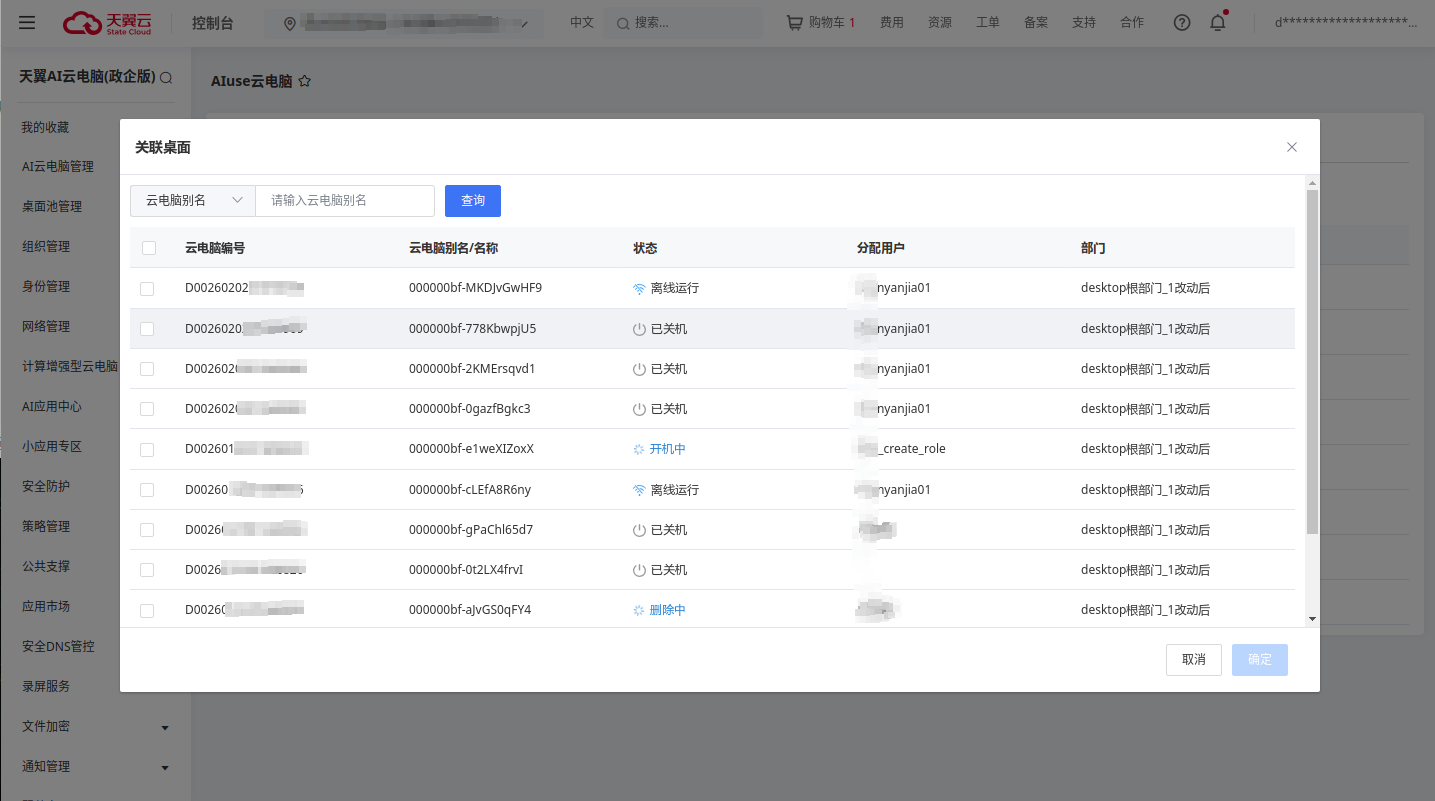Viewport: 1435px width, 801px height.
Task: Toggle the select-all checkbox in table header
Action: (x=149, y=248)
